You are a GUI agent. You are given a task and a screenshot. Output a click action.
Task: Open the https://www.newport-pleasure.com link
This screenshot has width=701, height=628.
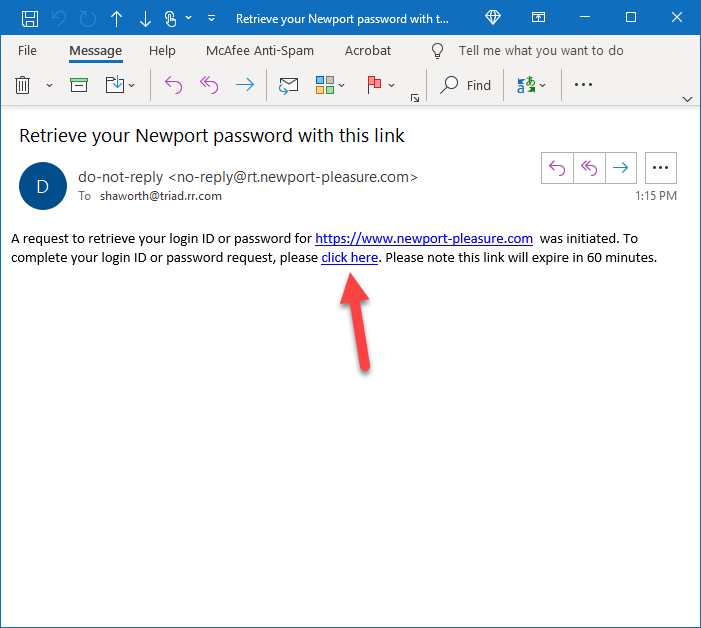click(x=424, y=239)
